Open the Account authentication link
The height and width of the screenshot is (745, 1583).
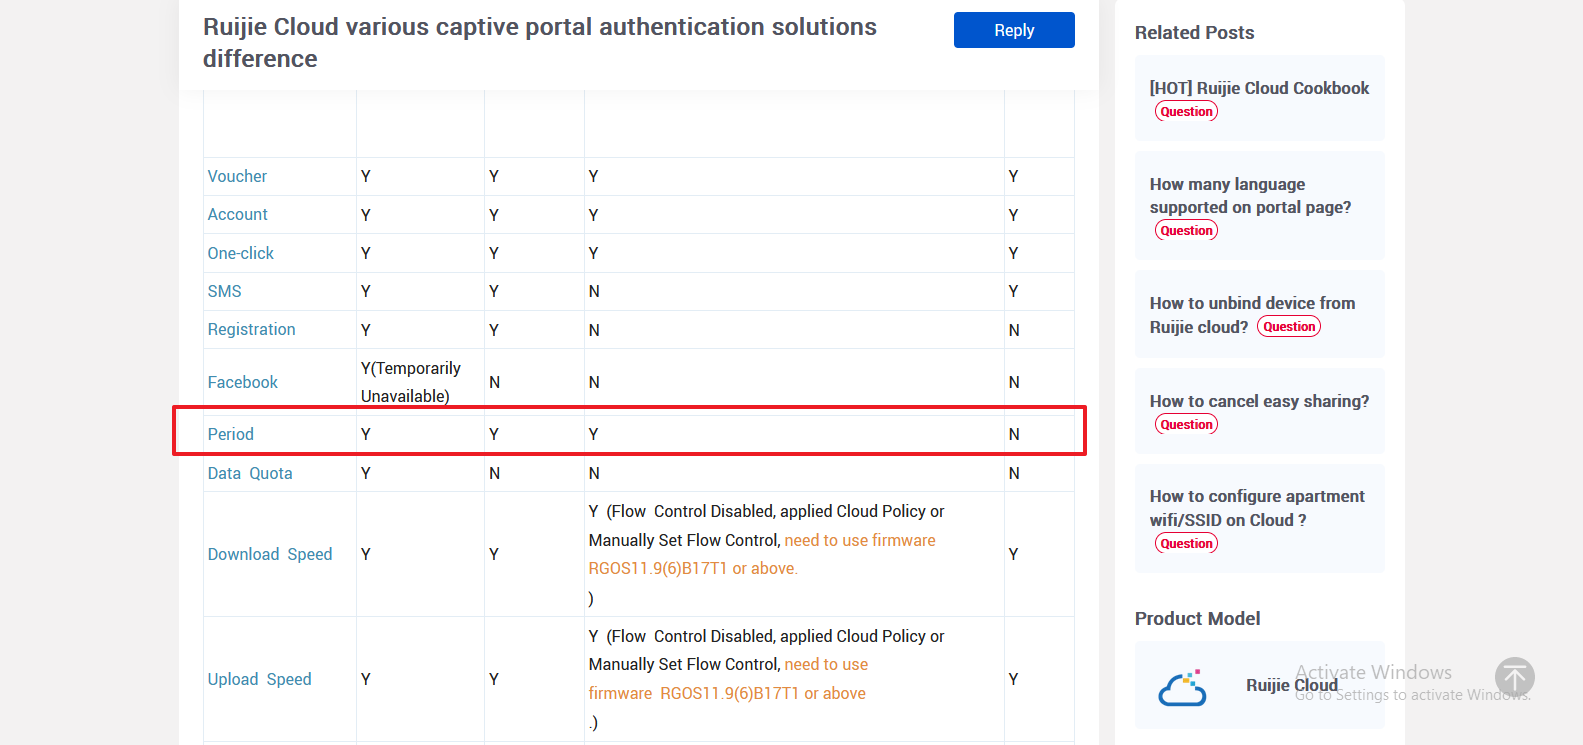click(237, 214)
